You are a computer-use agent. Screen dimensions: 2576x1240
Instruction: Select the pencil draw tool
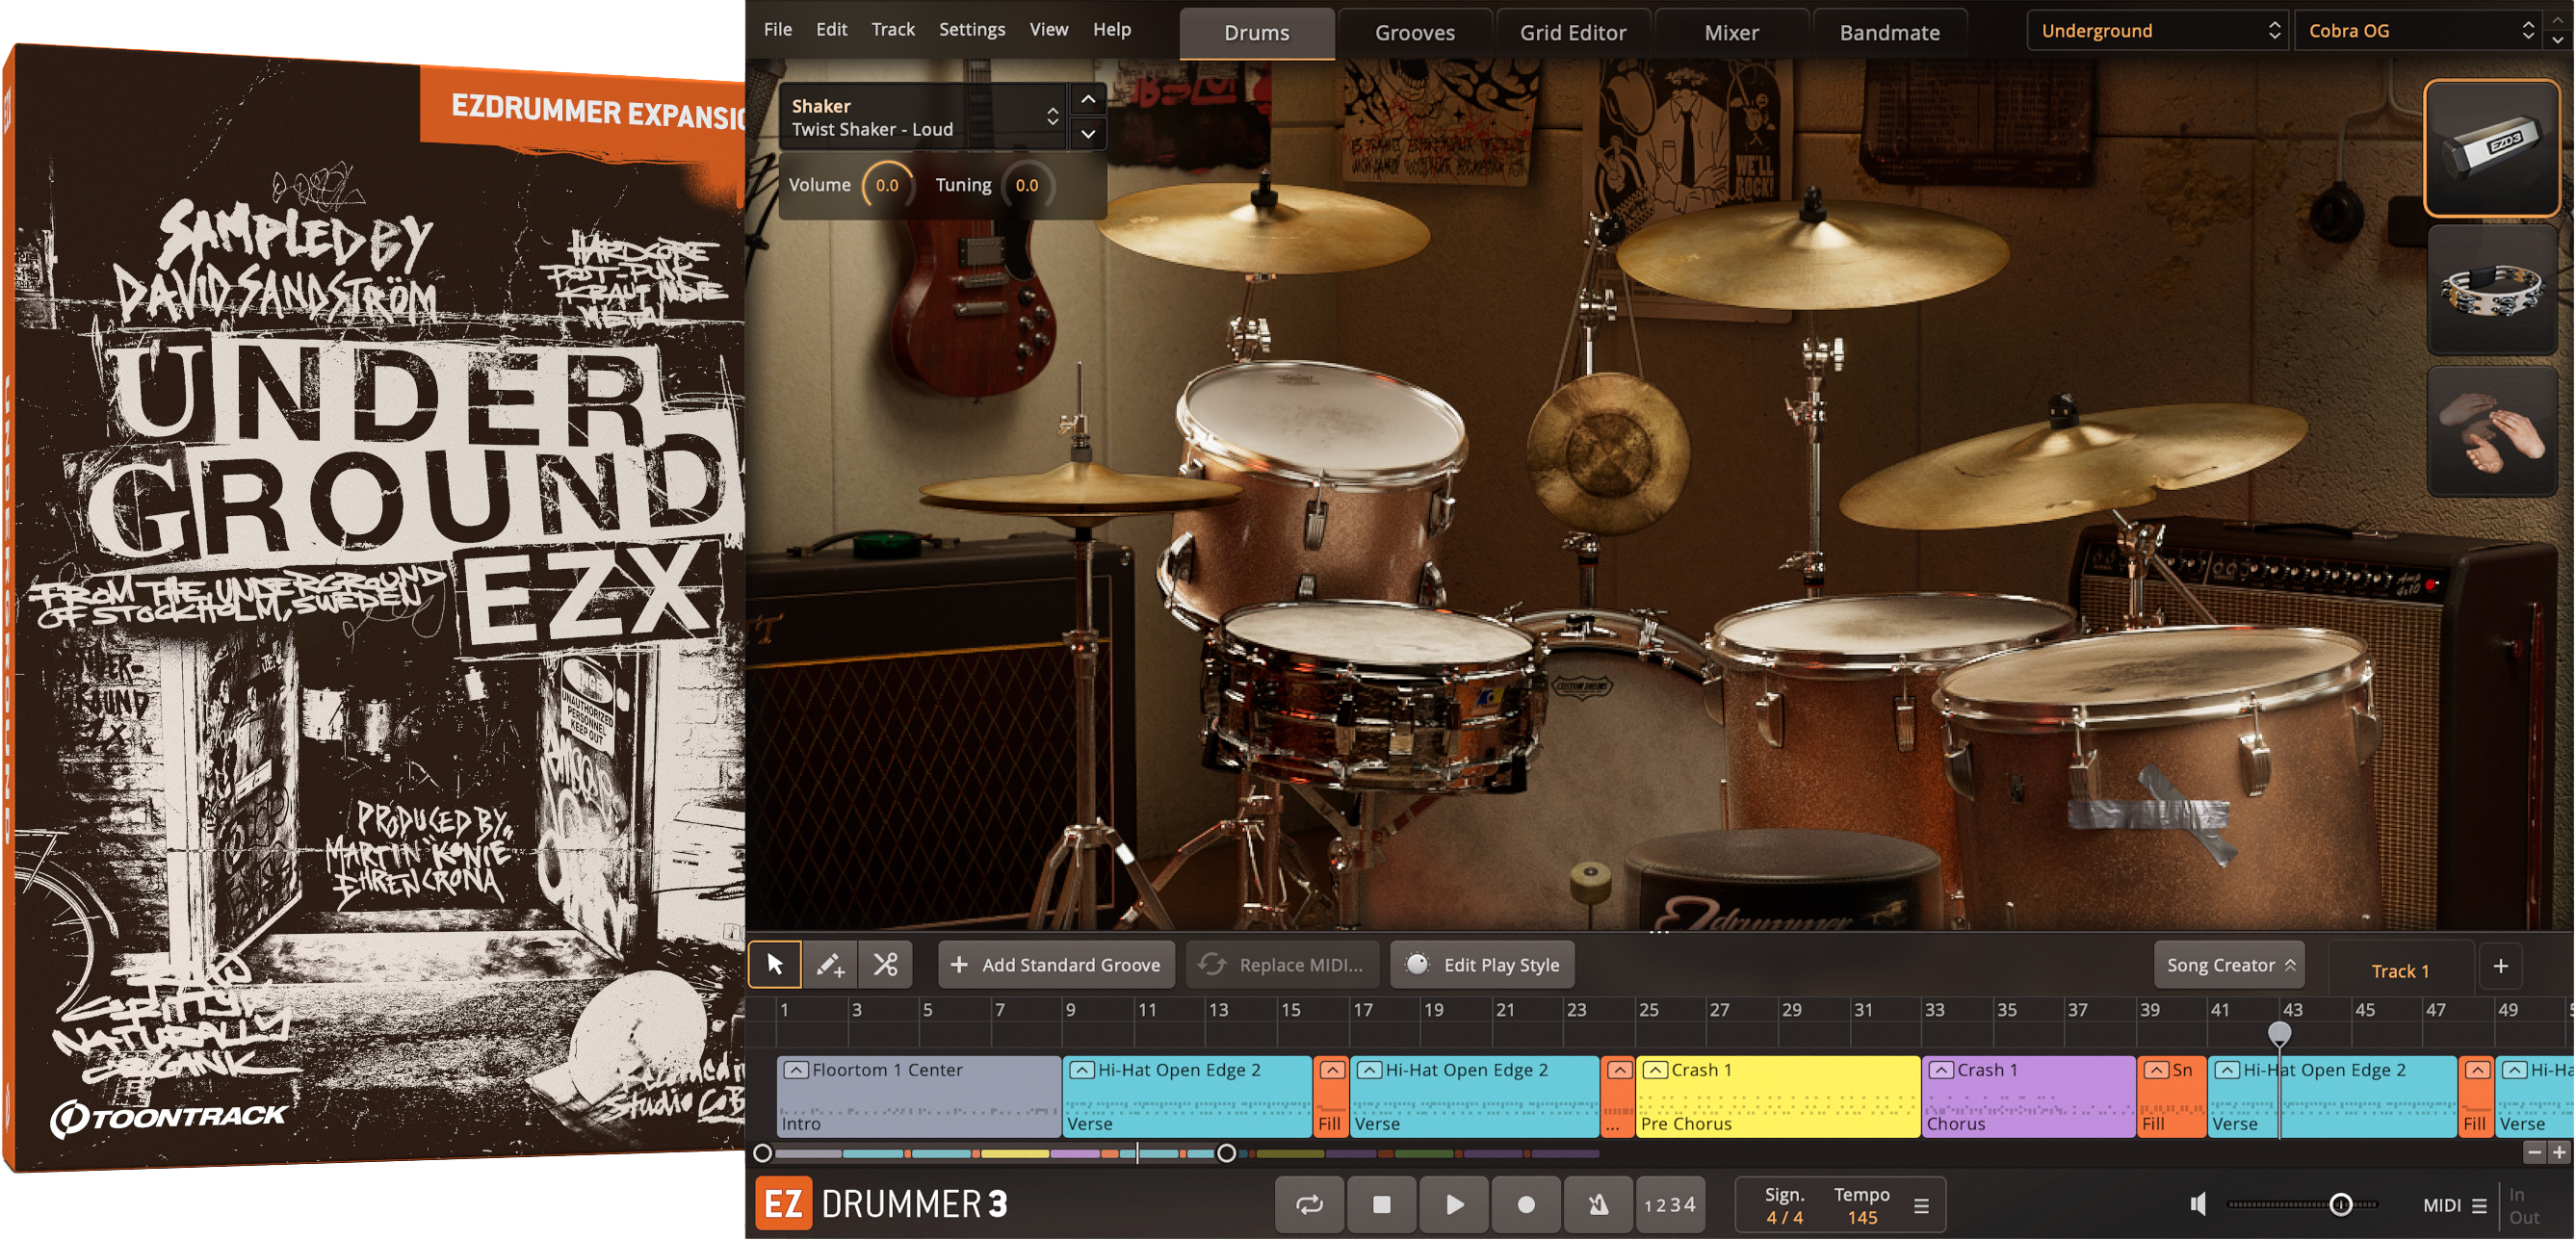[x=830, y=965]
